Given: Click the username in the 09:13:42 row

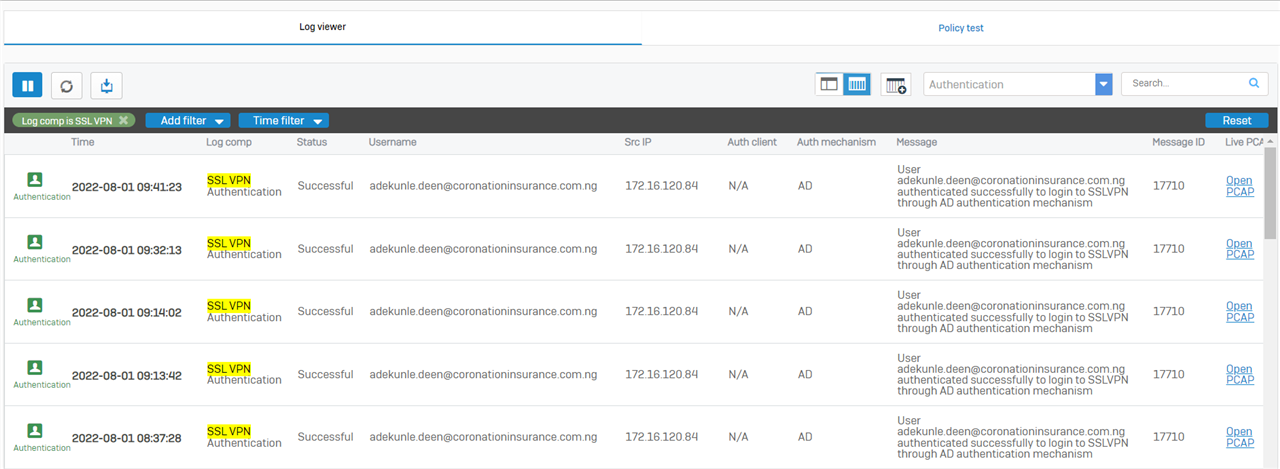Looking at the screenshot, I should [x=483, y=374].
